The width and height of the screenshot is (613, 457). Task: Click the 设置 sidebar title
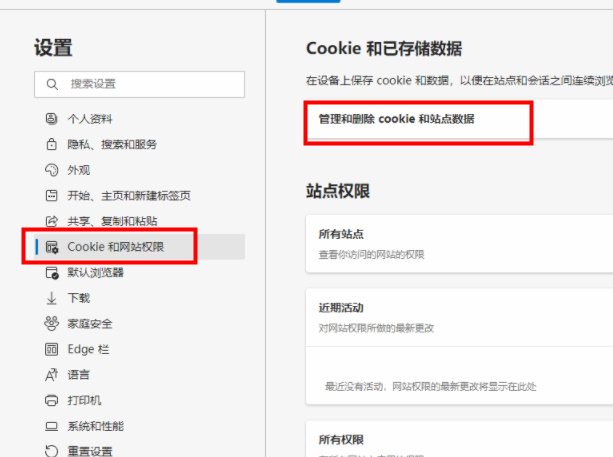point(53,48)
